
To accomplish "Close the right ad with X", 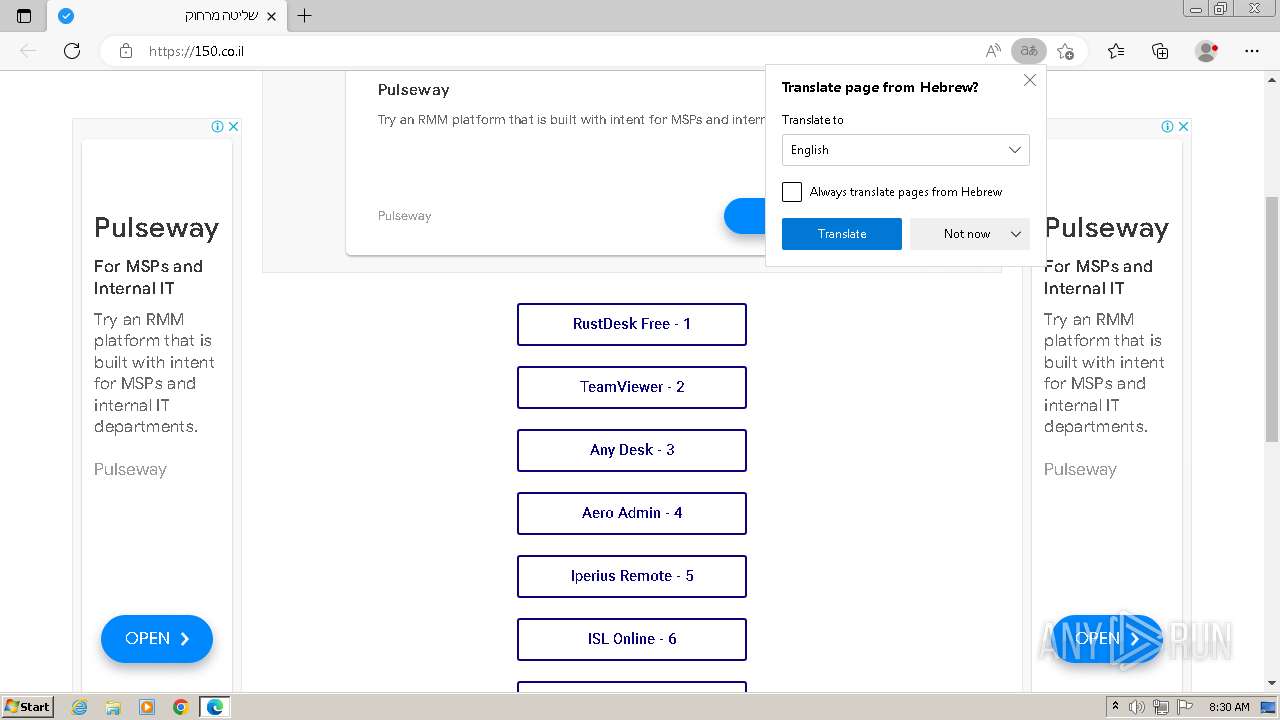I will (1183, 126).
